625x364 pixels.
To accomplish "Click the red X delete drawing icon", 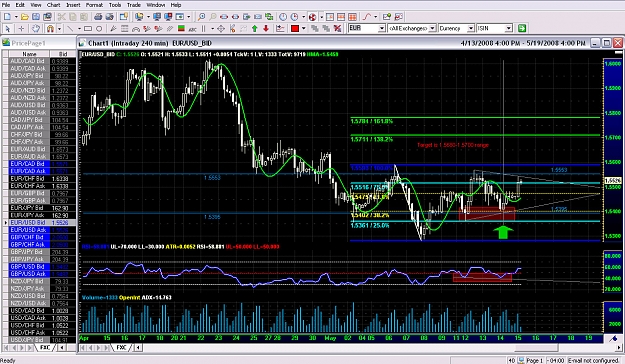I will (x=337, y=29).
